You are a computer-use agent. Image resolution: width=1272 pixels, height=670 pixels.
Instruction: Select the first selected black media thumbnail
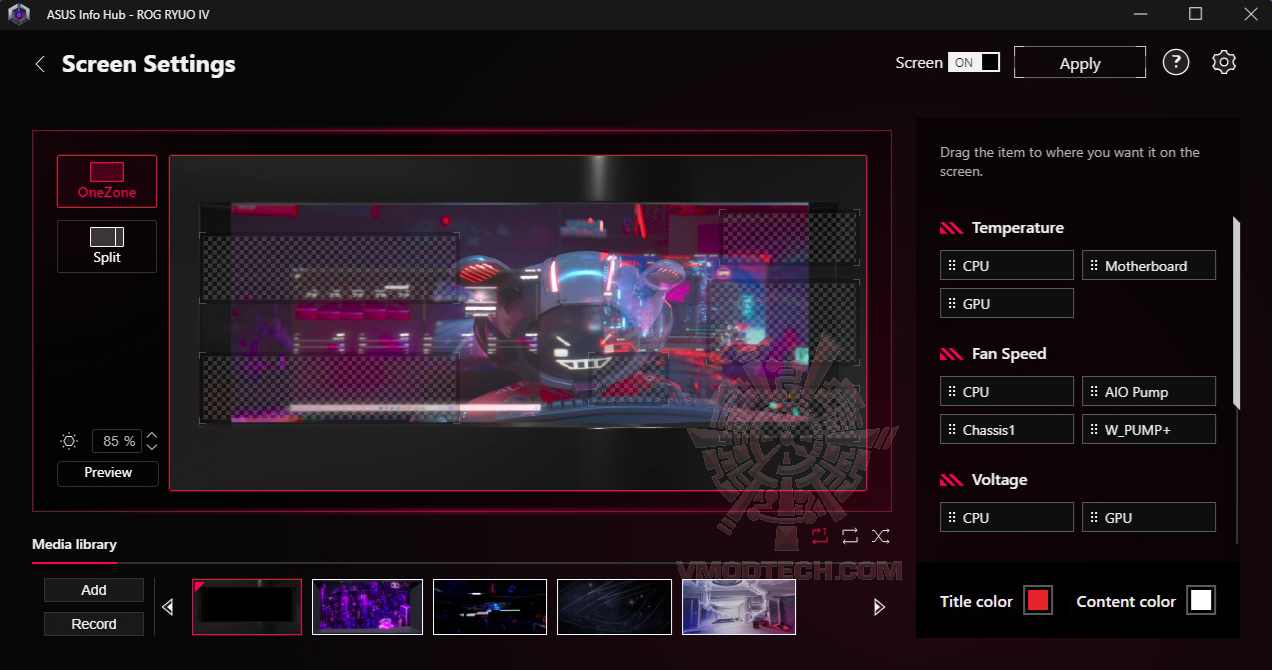247,607
